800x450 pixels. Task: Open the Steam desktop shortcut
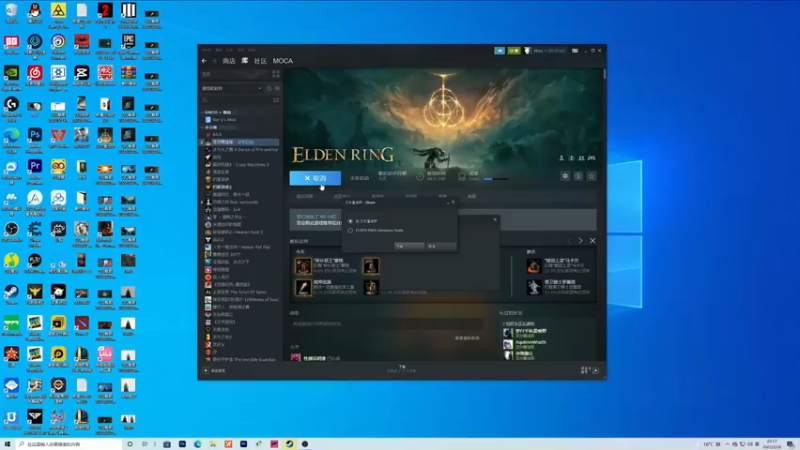(x=11, y=294)
